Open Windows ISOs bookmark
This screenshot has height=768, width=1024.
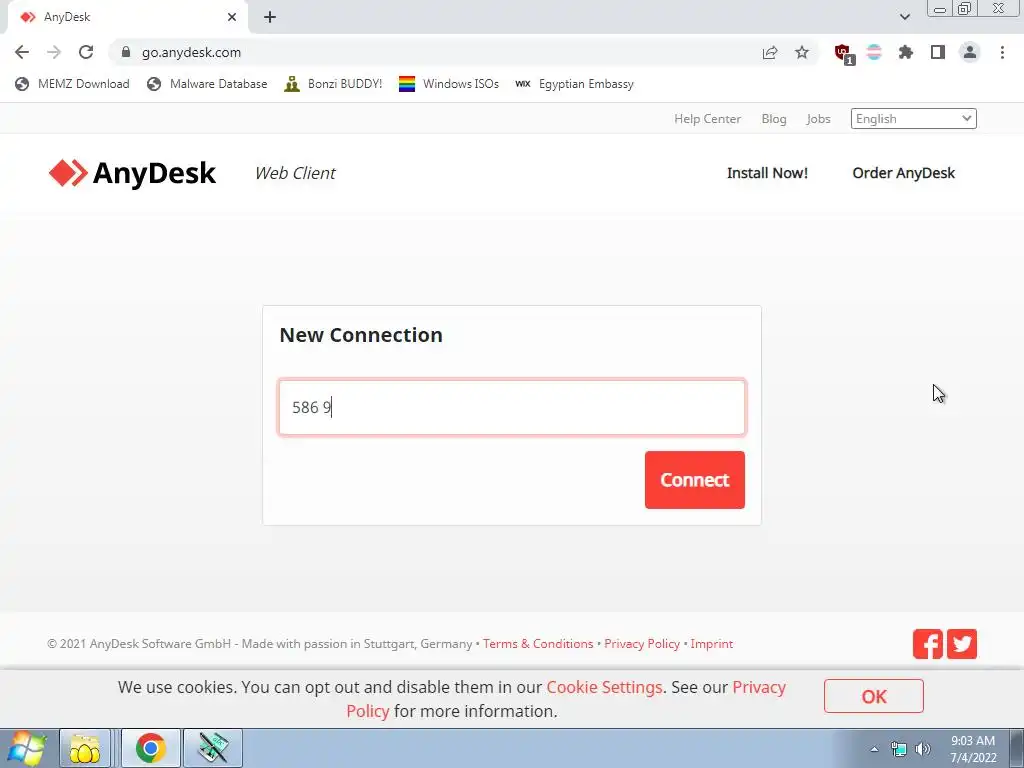449,84
